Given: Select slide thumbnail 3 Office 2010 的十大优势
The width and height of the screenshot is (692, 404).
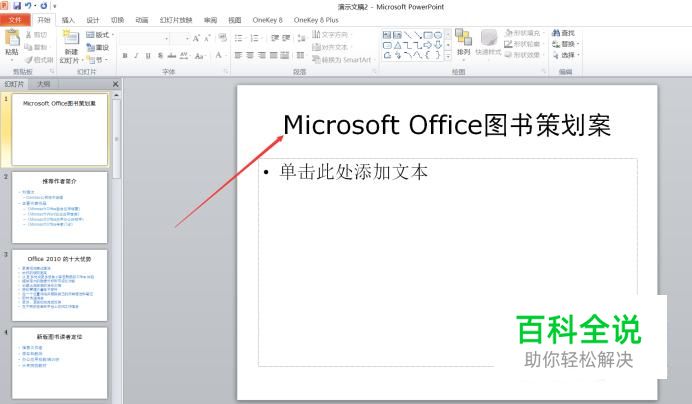Looking at the screenshot, I should click(x=60, y=285).
